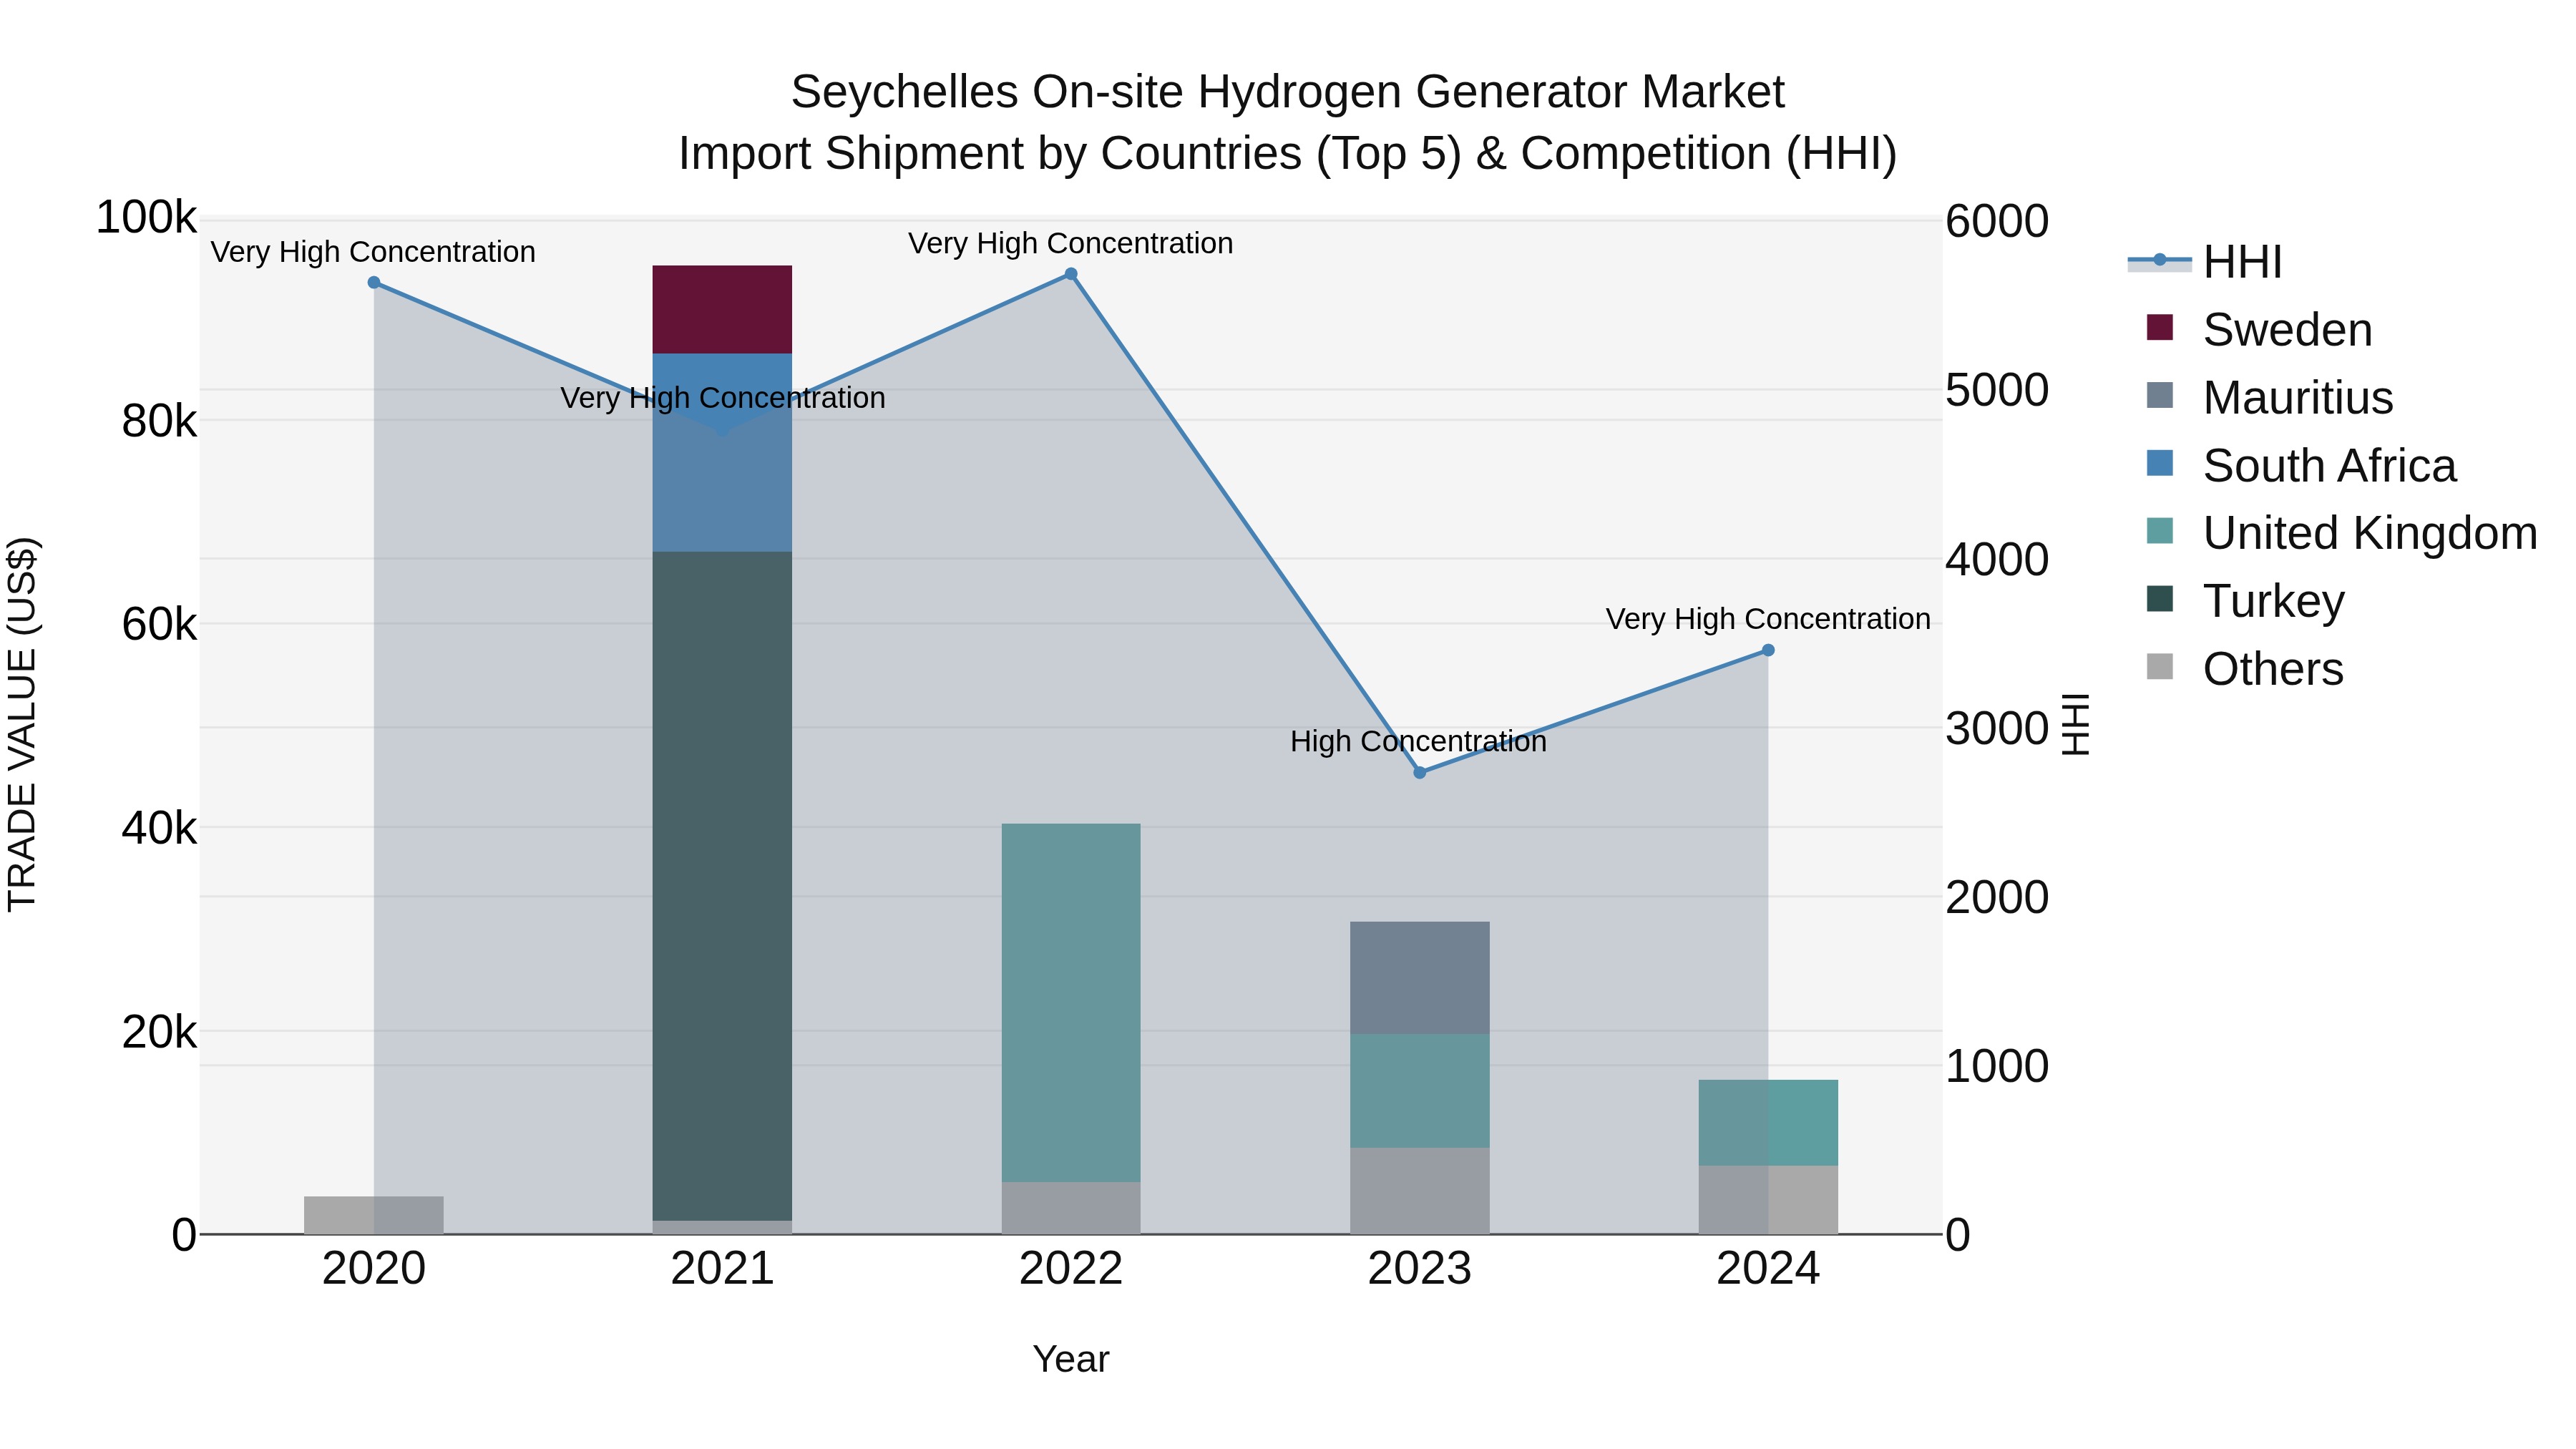Select the 2020 HHI data point
This screenshot has width=2576, height=1449.
374,283
